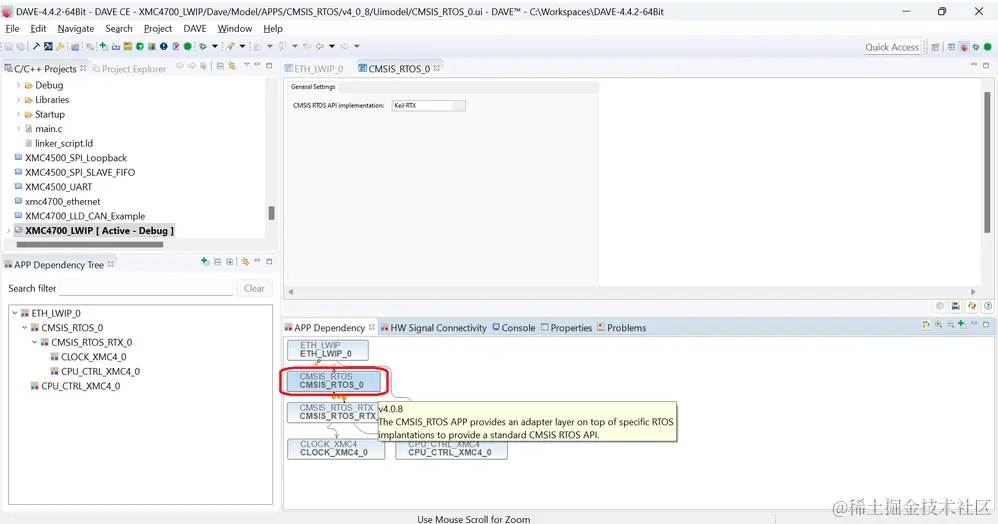Image resolution: width=998 pixels, height=524 pixels.
Task: Click the Build hammer toolbar icon
Action: pyautogui.click(x=36, y=46)
